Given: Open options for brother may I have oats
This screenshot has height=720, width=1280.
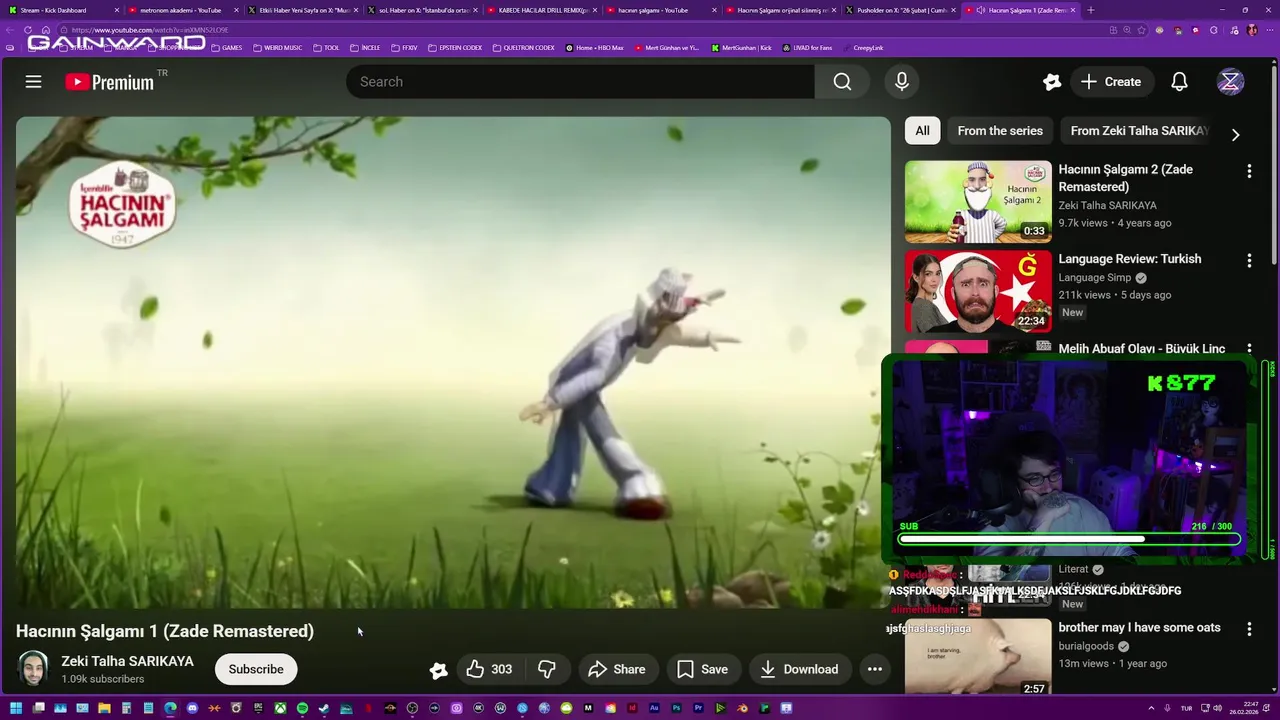Looking at the screenshot, I should (x=1249, y=629).
